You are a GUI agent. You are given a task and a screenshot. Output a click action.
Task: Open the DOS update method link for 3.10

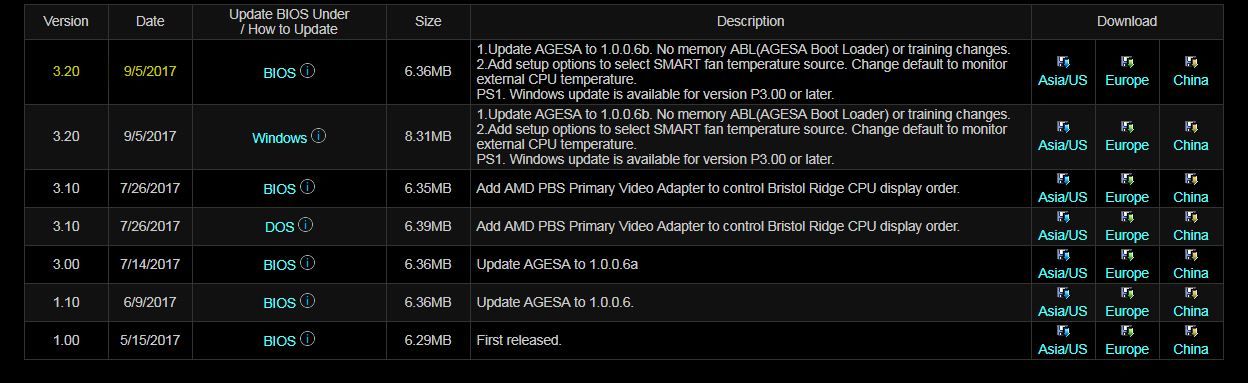click(x=279, y=227)
